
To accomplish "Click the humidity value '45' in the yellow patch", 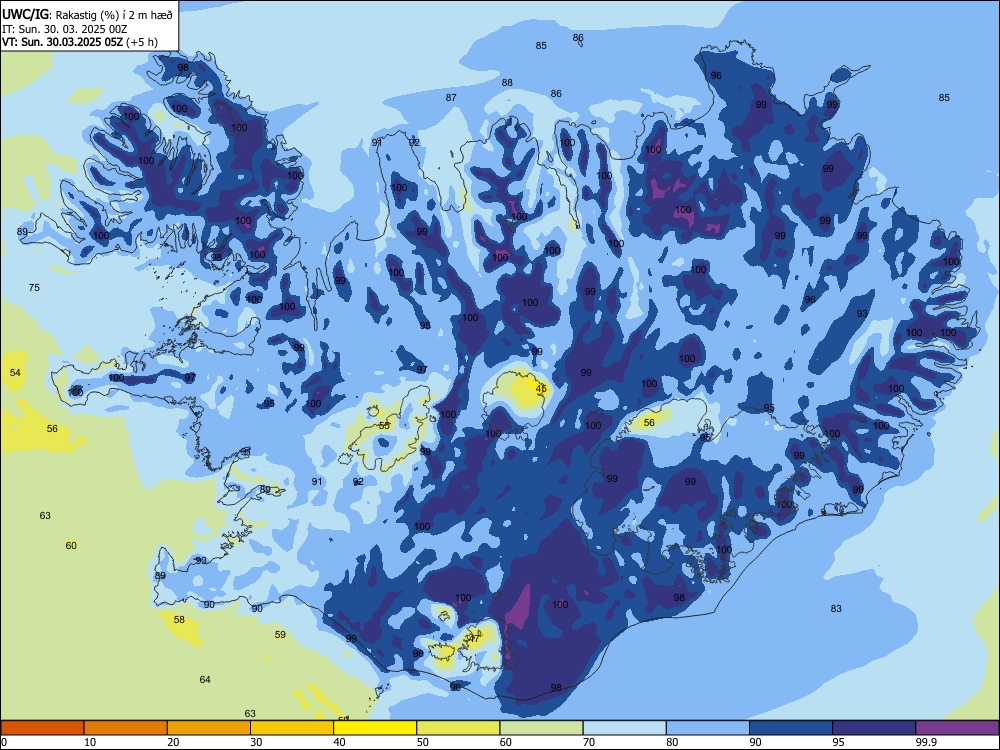I will point(541,388).
